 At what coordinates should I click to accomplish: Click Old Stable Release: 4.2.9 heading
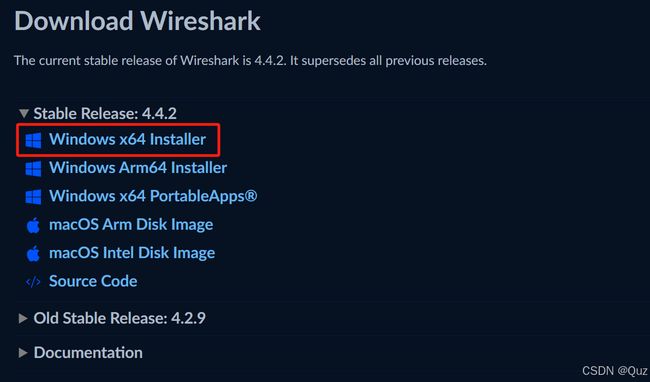click(x=119, y=318)
